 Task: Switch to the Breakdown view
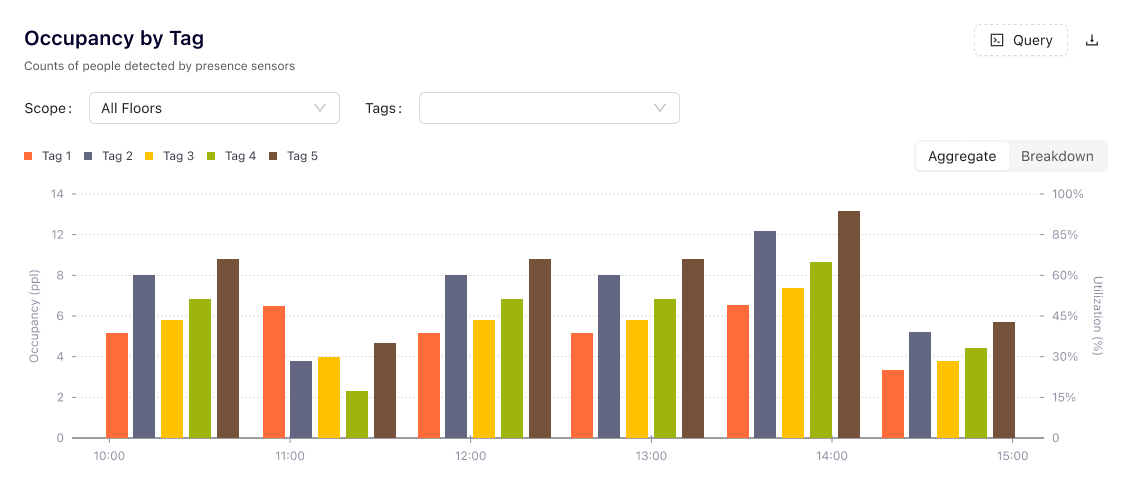1057,156
